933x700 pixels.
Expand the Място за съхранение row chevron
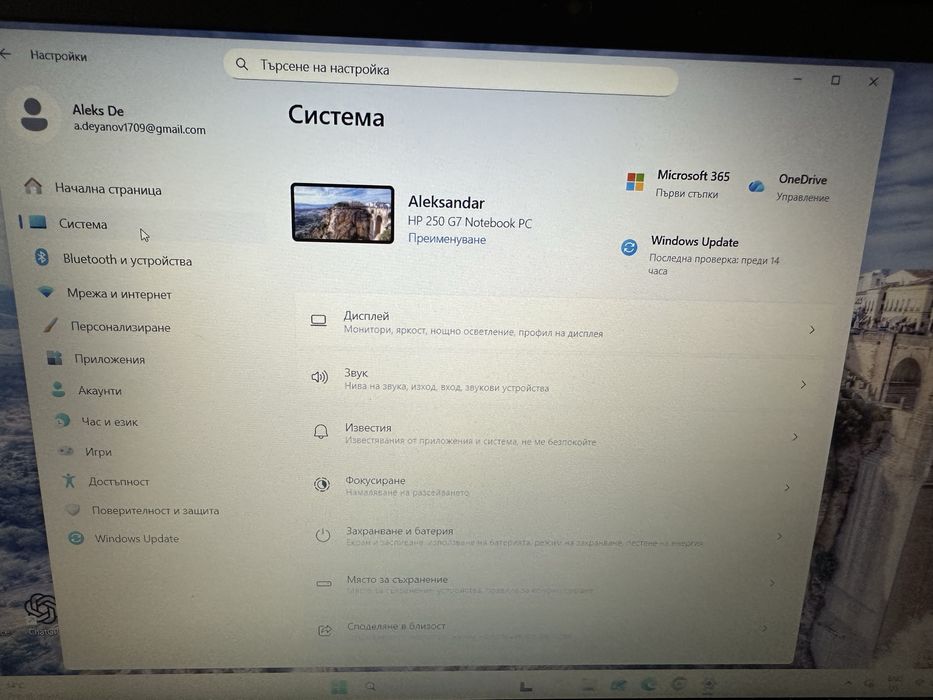pyautogui.click(x=772, y=583)
